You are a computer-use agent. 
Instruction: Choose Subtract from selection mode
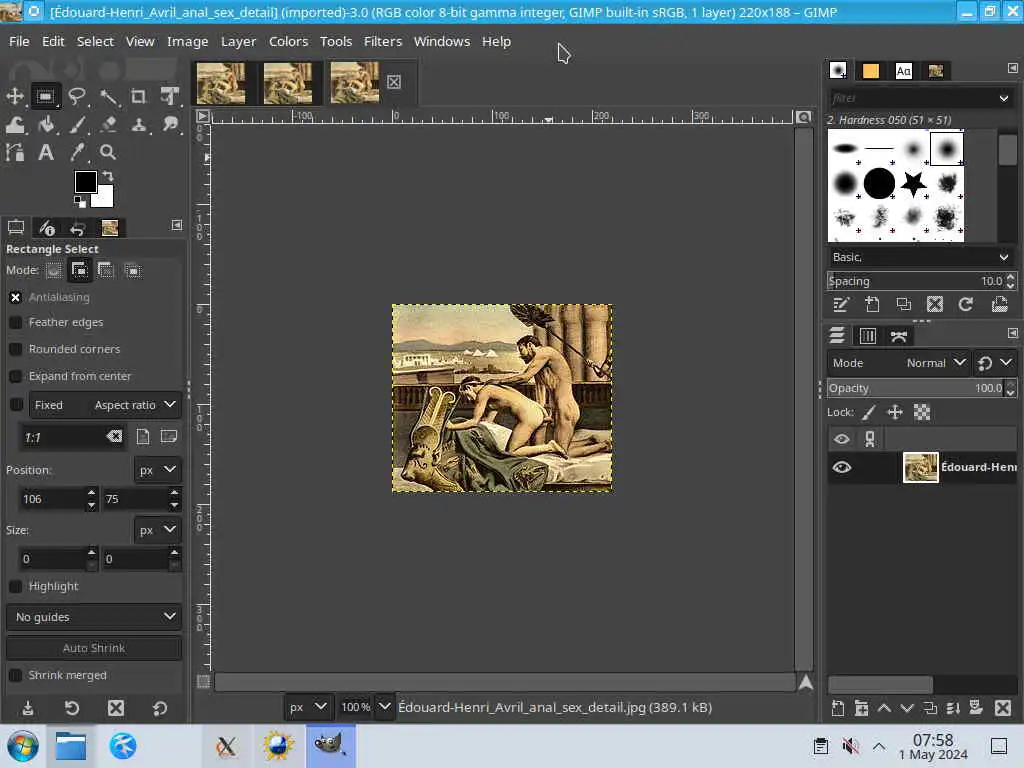106,270
